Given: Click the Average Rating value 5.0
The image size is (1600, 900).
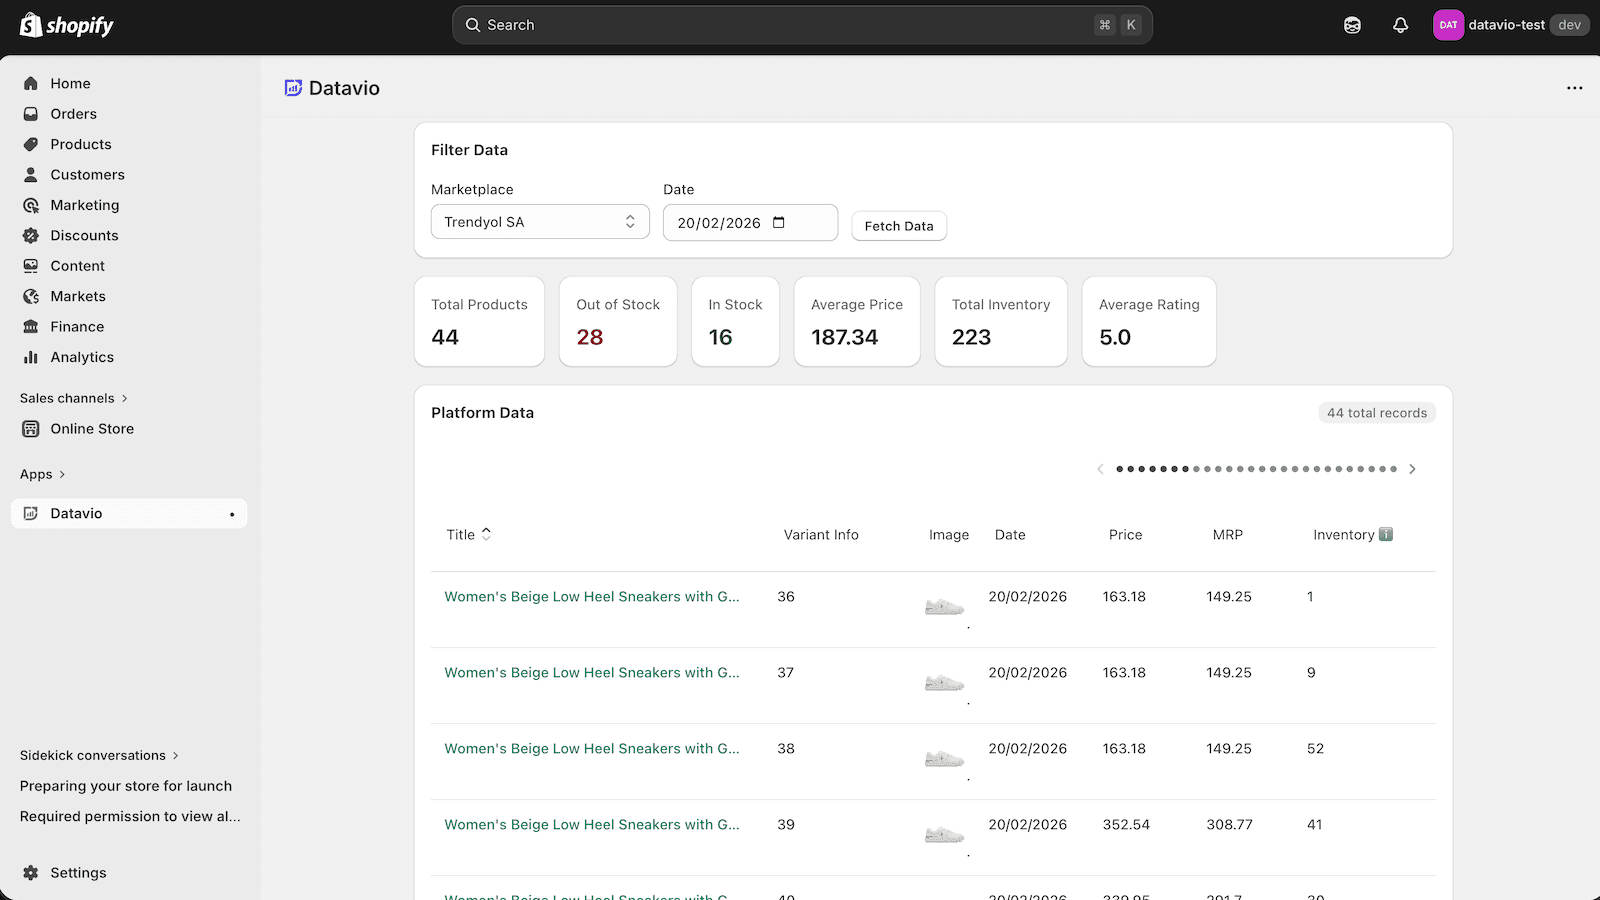Looking at the screenshot, I should pos(1115,338).
